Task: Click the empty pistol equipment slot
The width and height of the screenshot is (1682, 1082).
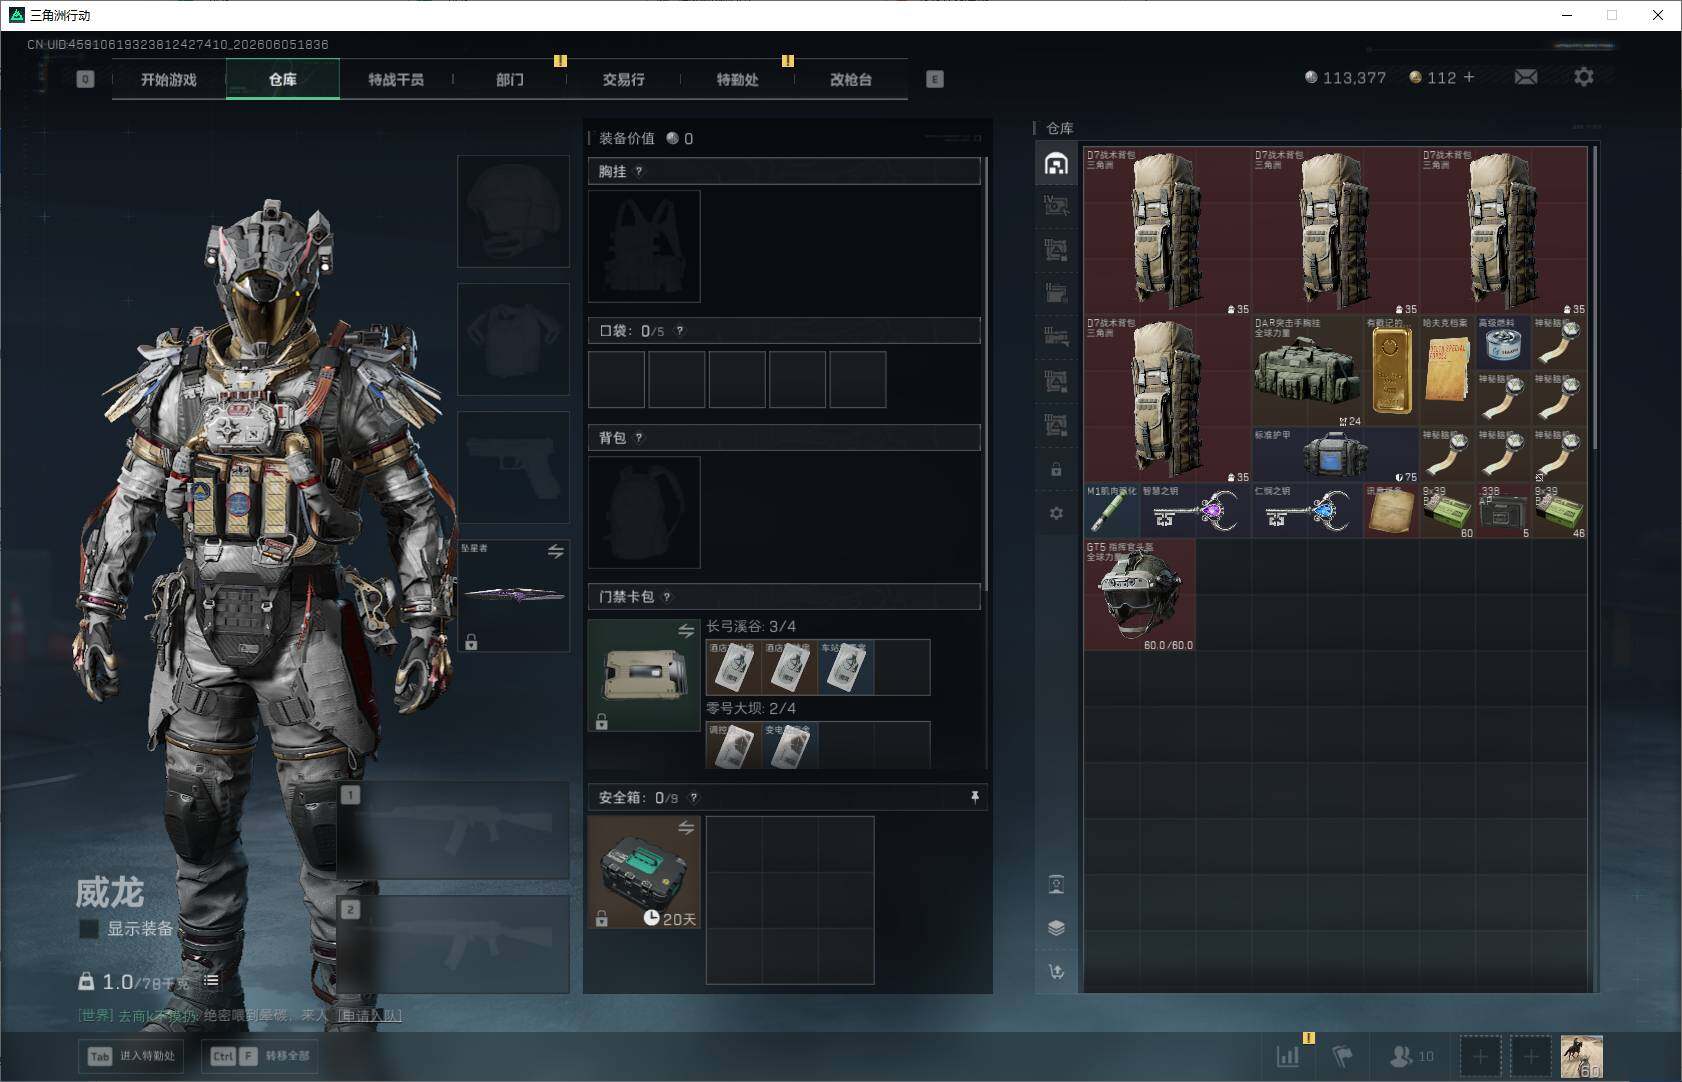Action: click(x=513, y=467)
